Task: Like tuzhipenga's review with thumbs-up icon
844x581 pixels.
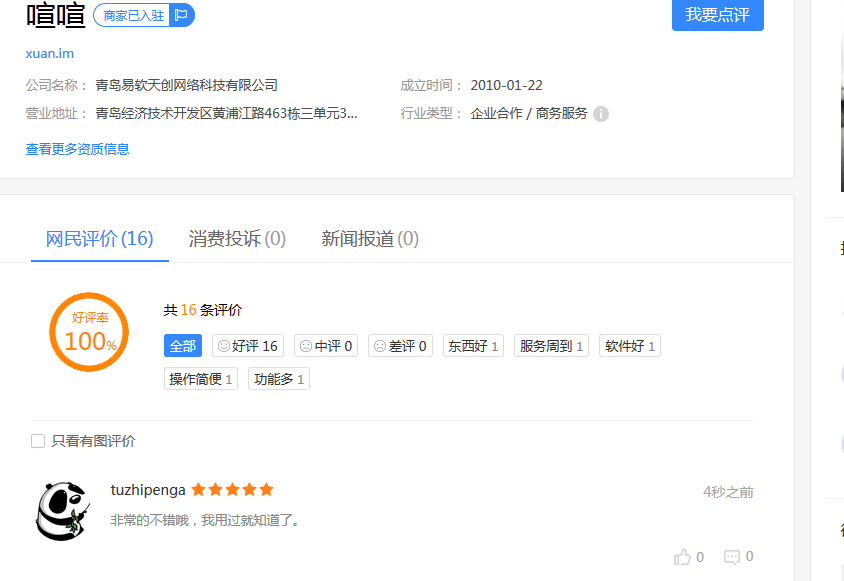Action: coord(683,557)
